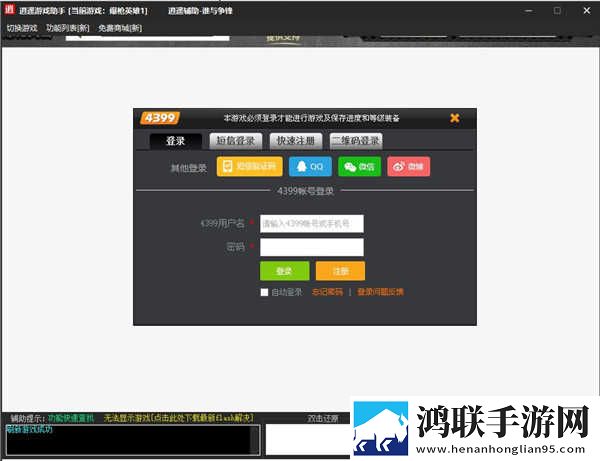This screenshot has width=600, height=461.
Task: Switch to the 二维码登录 tab
Action: click(356, 141)
